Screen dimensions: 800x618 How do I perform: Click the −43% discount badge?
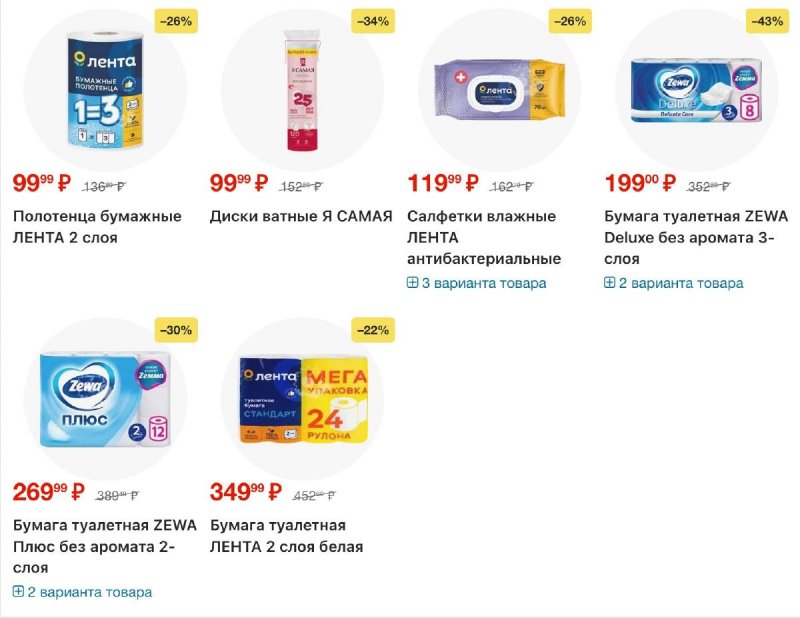767,21
